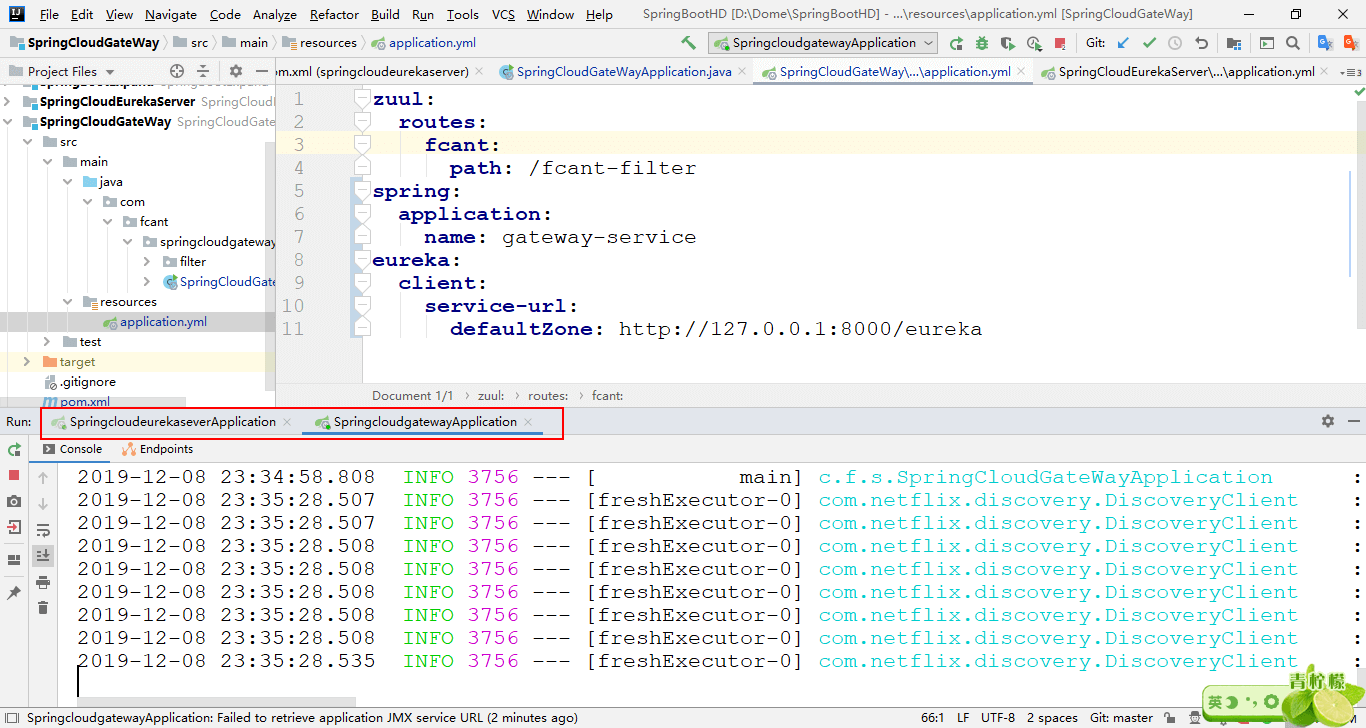Click the red translate plugin icon
1366x728 pixels.
coord(1351,43)
